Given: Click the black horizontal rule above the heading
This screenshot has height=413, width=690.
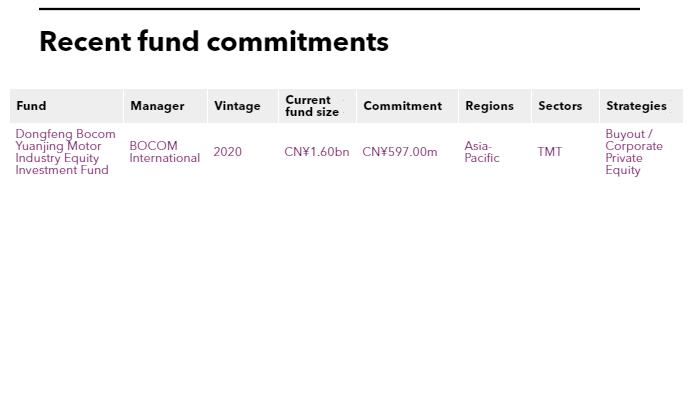Looking at the screenshot, I should [339, 9].
